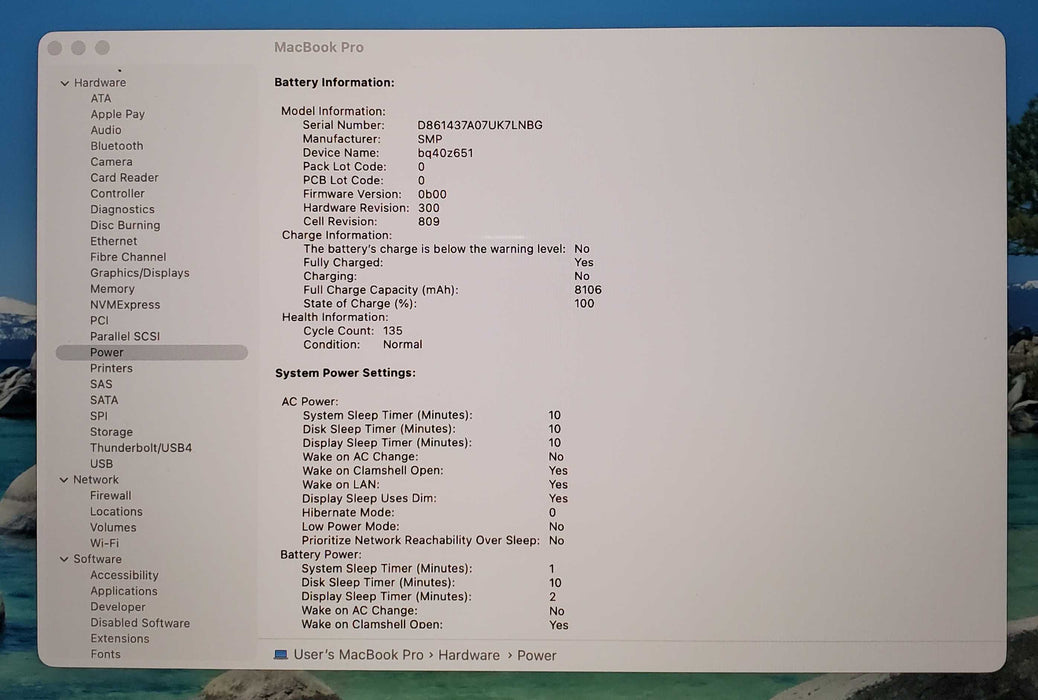The image size is (1038, 700).
Task: Click the System Power Settings heading
Action: [346, 373]
